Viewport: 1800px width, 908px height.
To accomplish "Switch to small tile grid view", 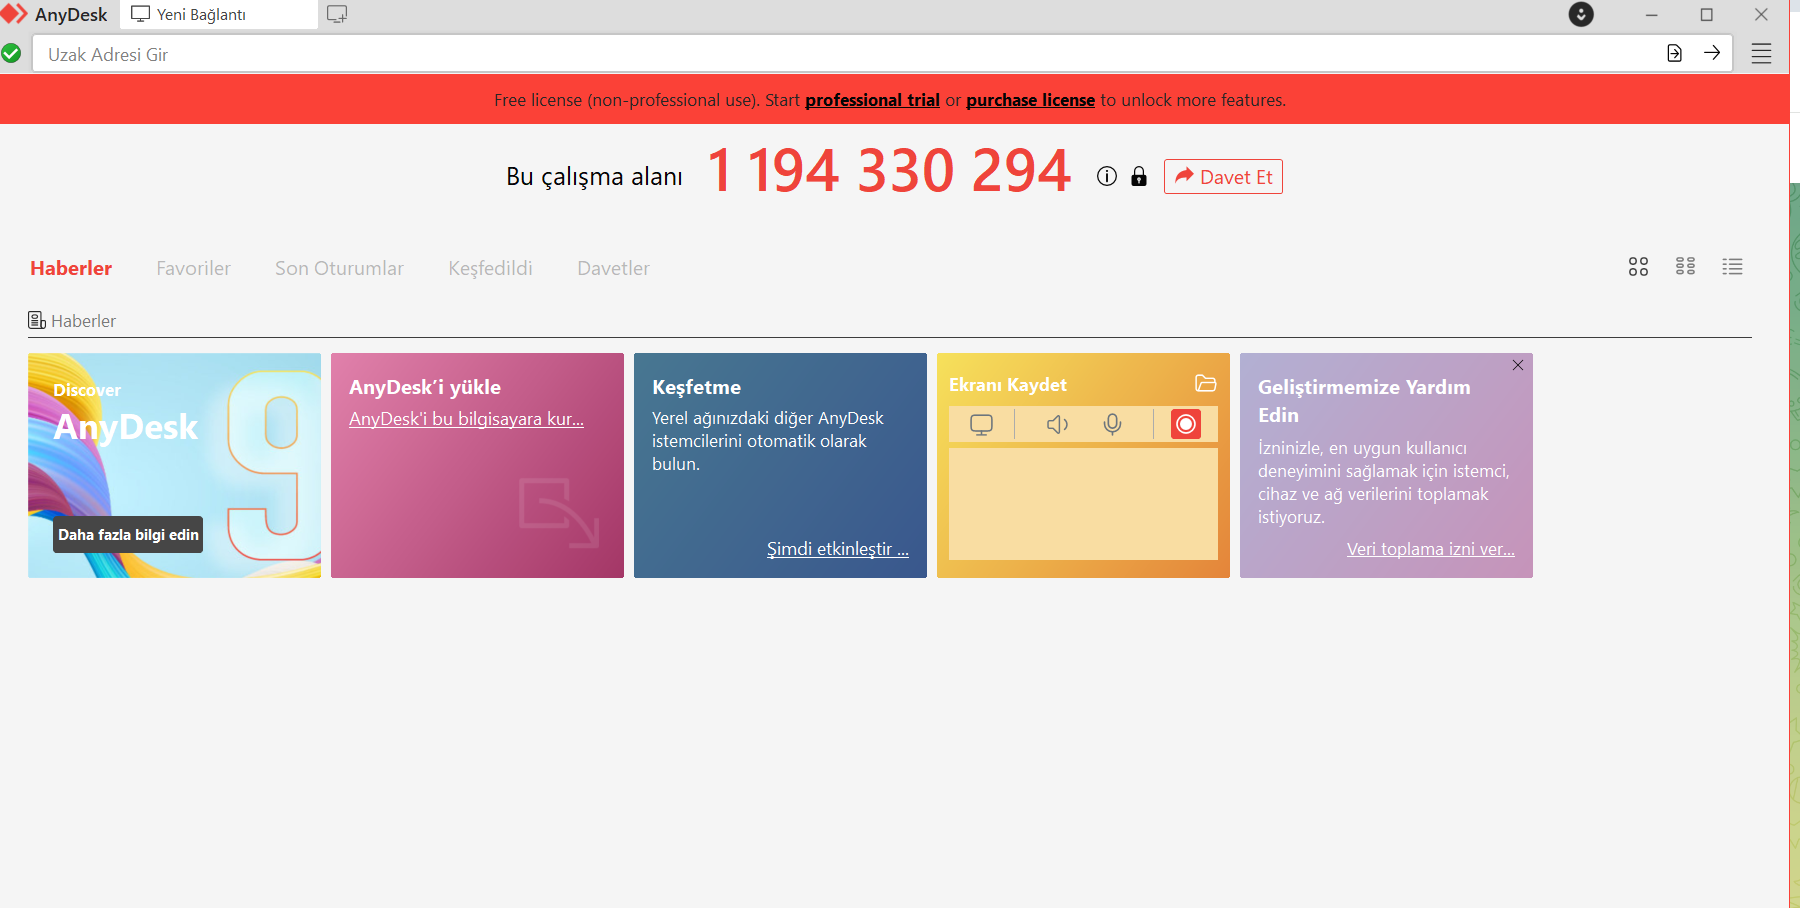I will (1685, 267).
